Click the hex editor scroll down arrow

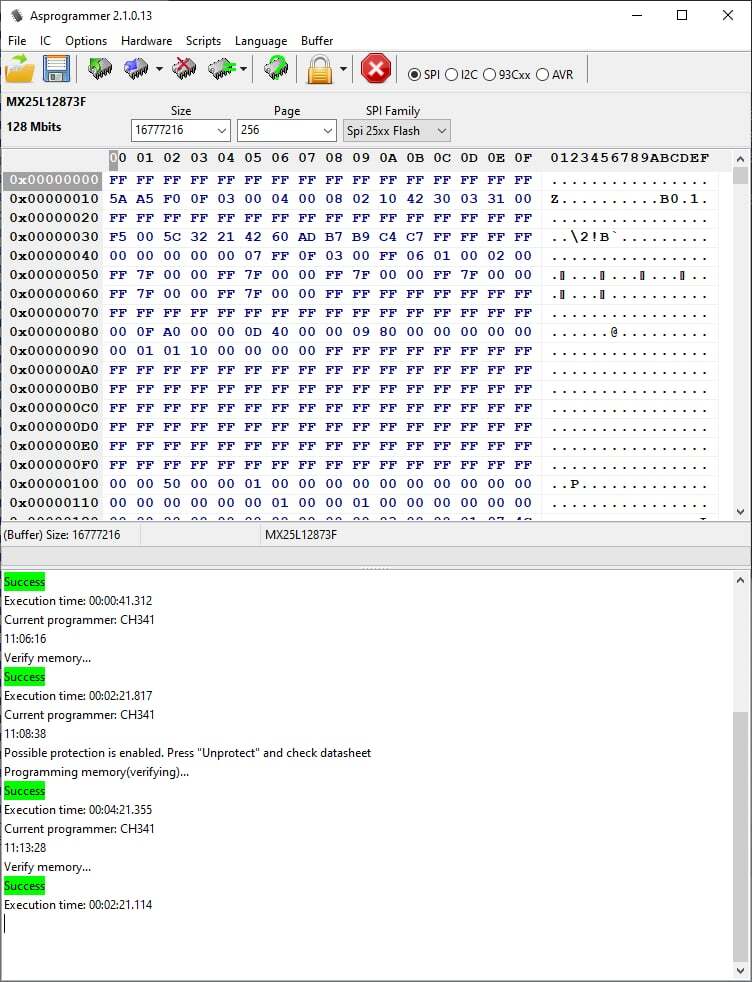740,512
